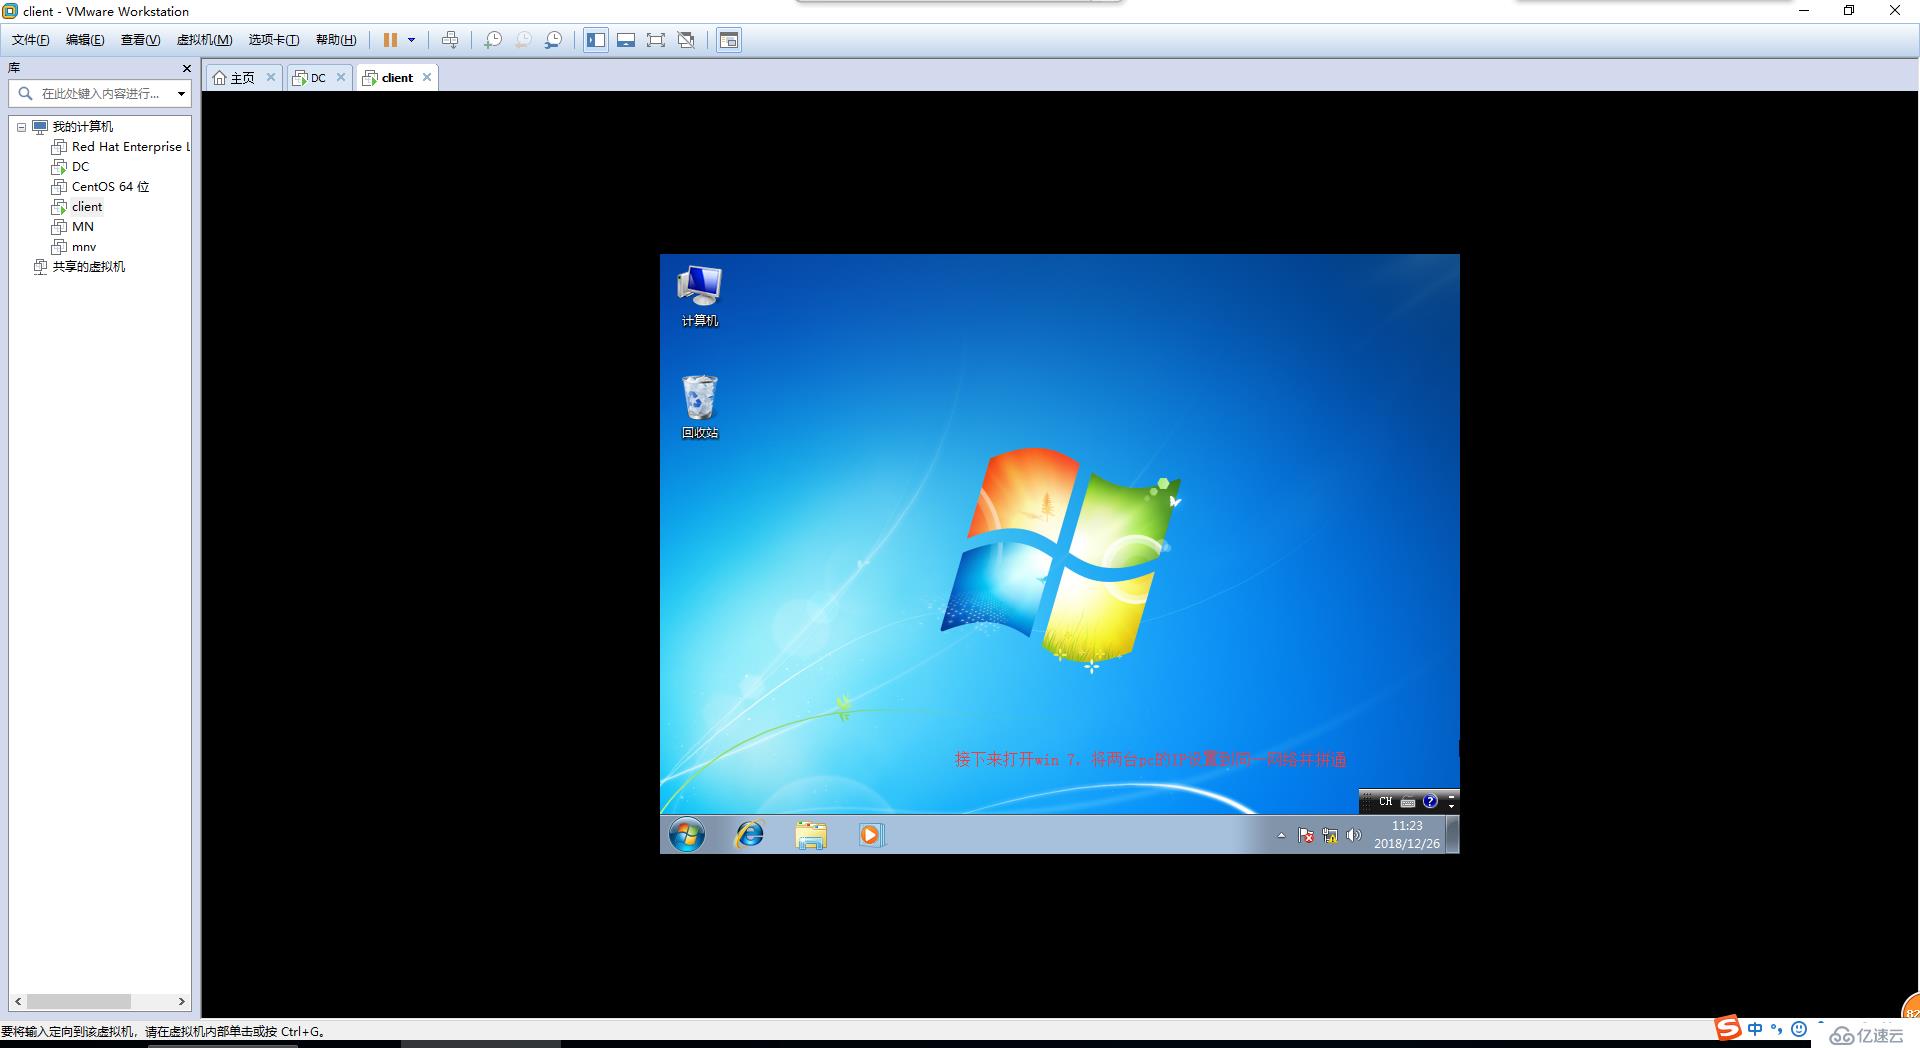Close the 库 library panel
The image size is (1920, 1048).
(x=186, y=68)
